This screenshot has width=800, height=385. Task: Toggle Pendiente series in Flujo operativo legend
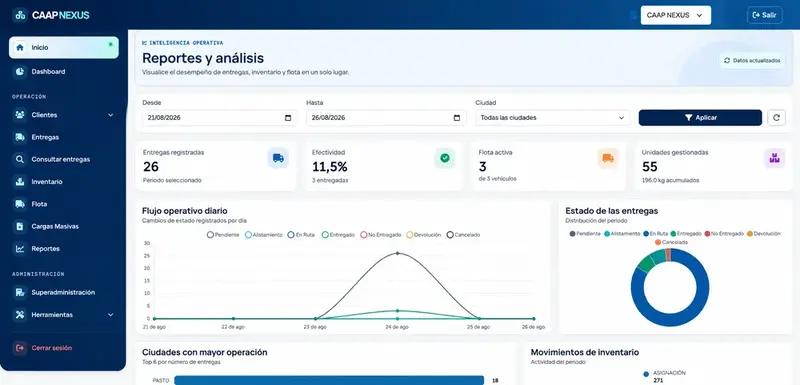[223, 235]
